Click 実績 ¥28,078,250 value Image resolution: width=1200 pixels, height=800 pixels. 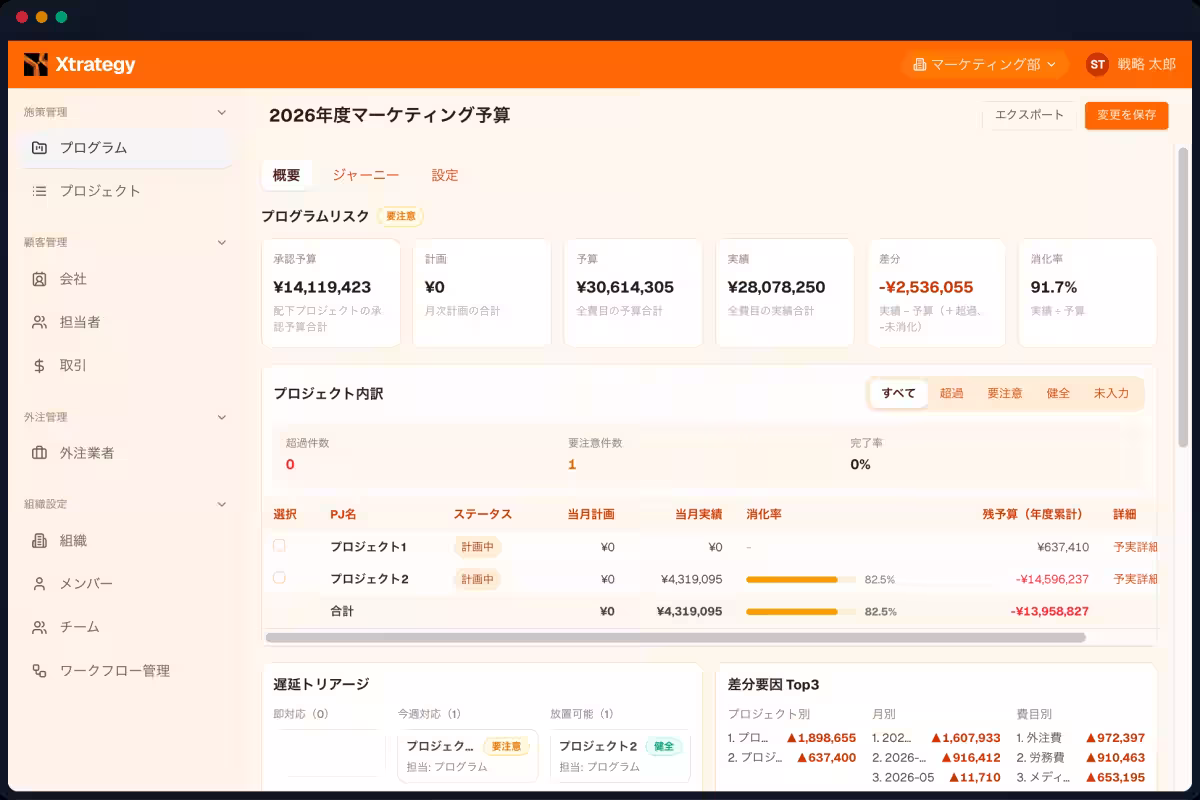[776, 287]
